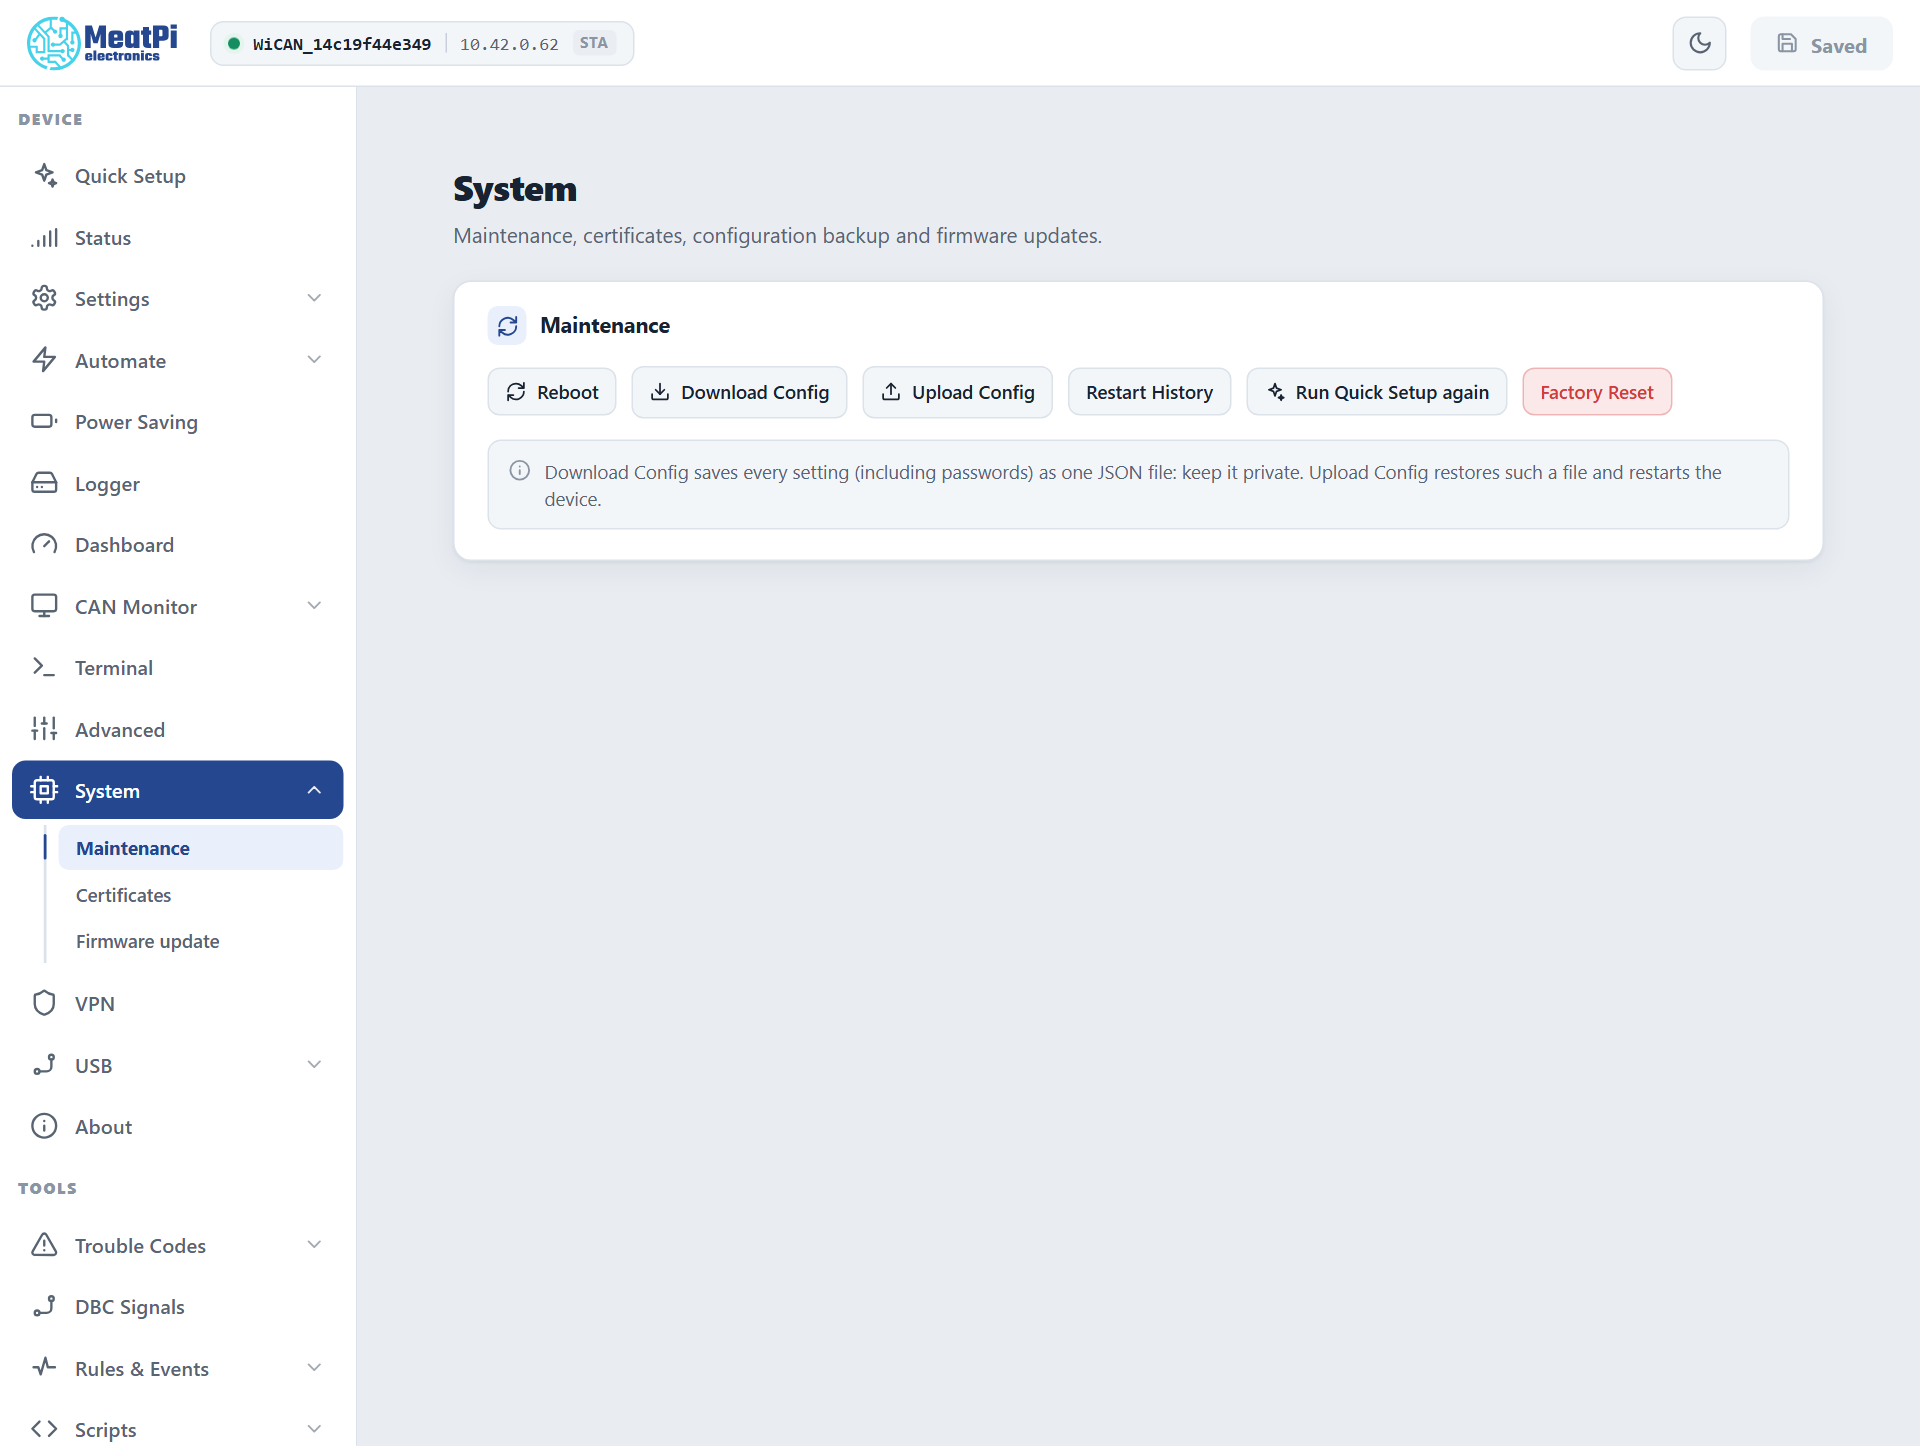This screenshot has height=1446, width=1920.
Task: Click the Terminal prompt icon
Action: pos(45,667)
